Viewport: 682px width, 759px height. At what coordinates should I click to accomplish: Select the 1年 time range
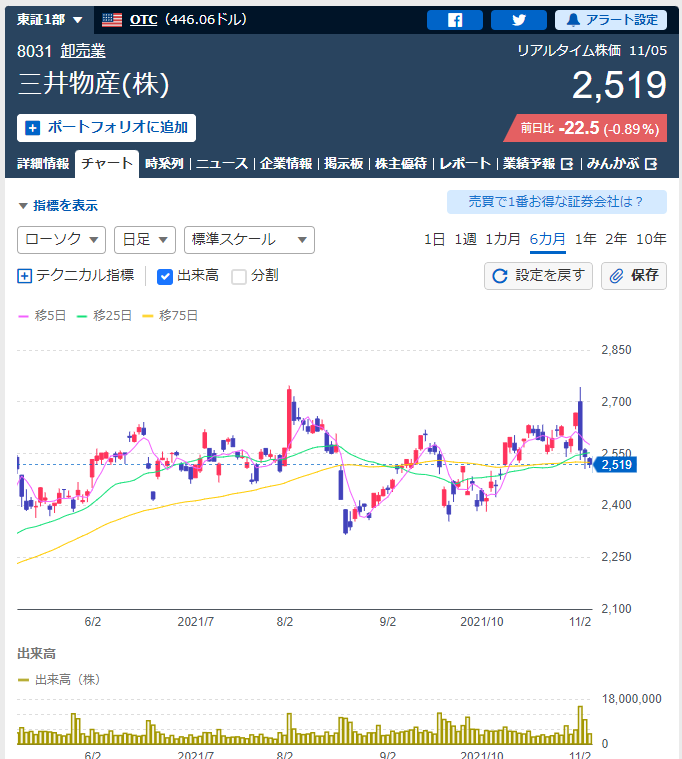(x=585, y=239)
